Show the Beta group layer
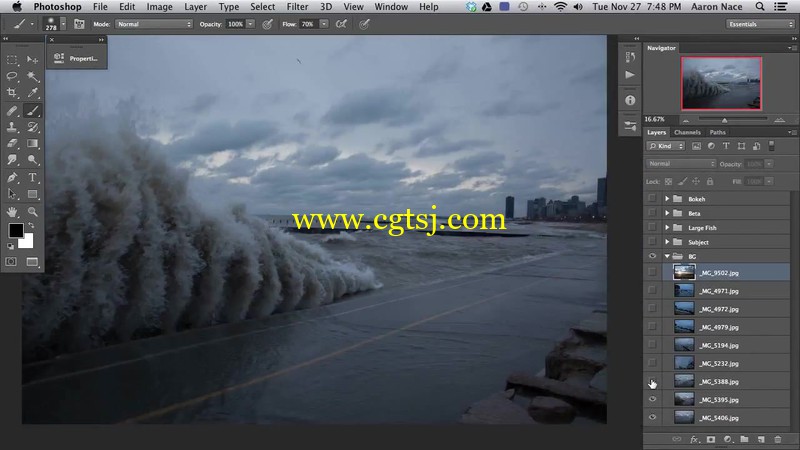 [x=652, y=213]
